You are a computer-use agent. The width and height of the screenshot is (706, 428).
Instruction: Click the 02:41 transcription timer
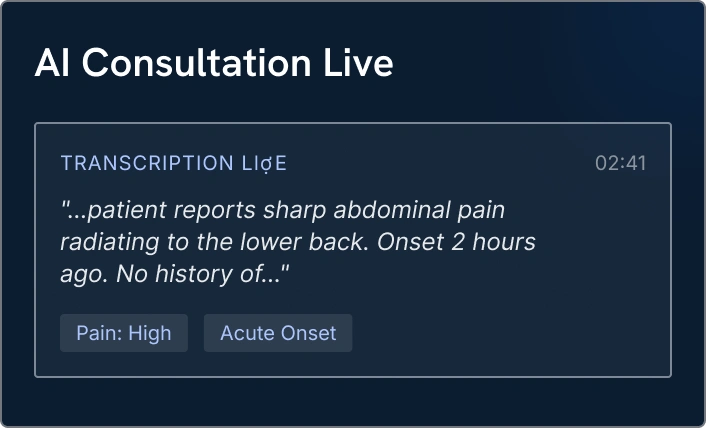coord(620,163)
